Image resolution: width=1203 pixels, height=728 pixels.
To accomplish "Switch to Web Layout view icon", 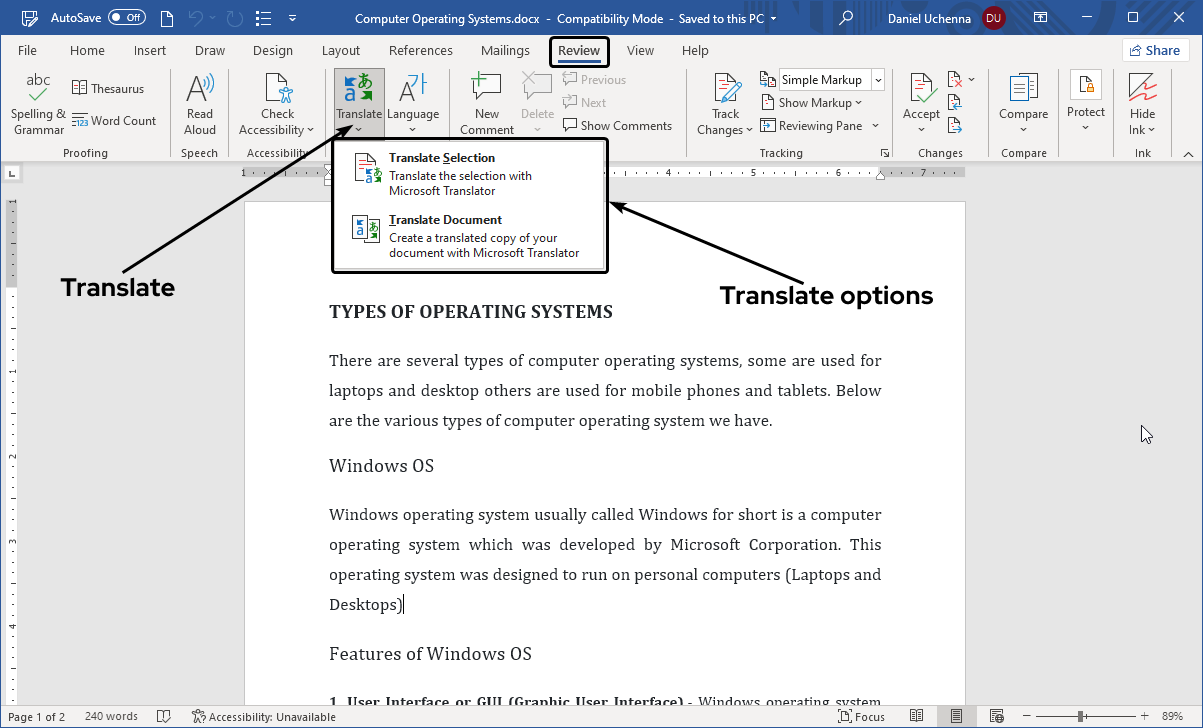I will tap(996, 716).
